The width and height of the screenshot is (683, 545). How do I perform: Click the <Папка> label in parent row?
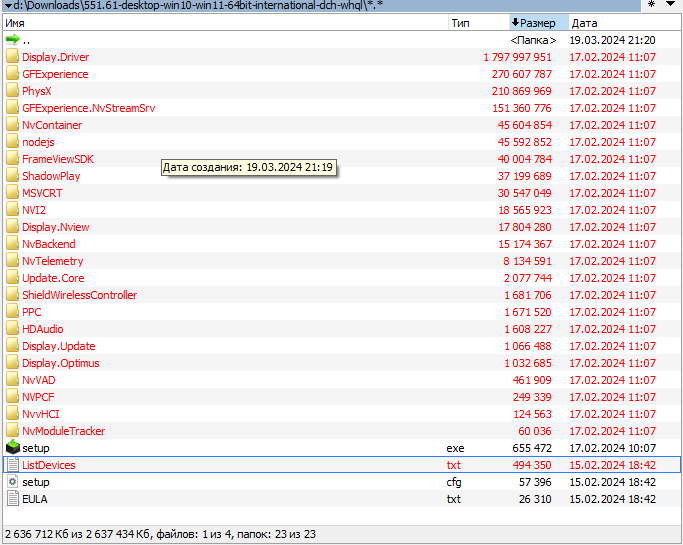click(533, 40)
